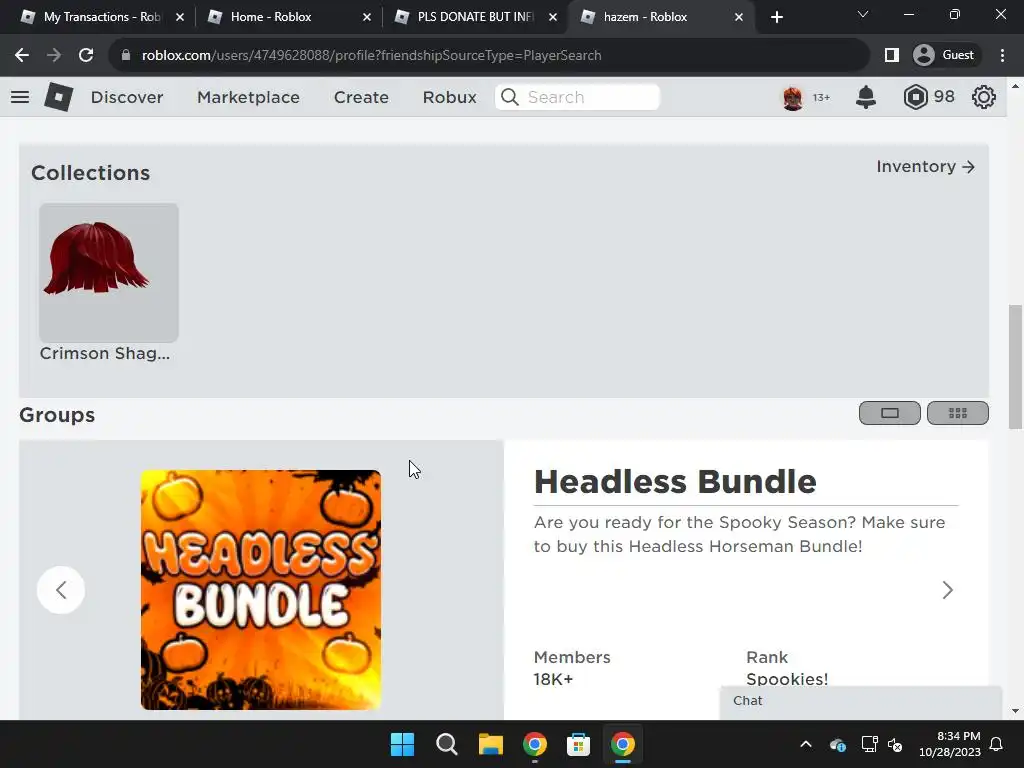The image size is (1024, 768).
Task: Close the Home - Roblox tab
Action: (367, 17)
